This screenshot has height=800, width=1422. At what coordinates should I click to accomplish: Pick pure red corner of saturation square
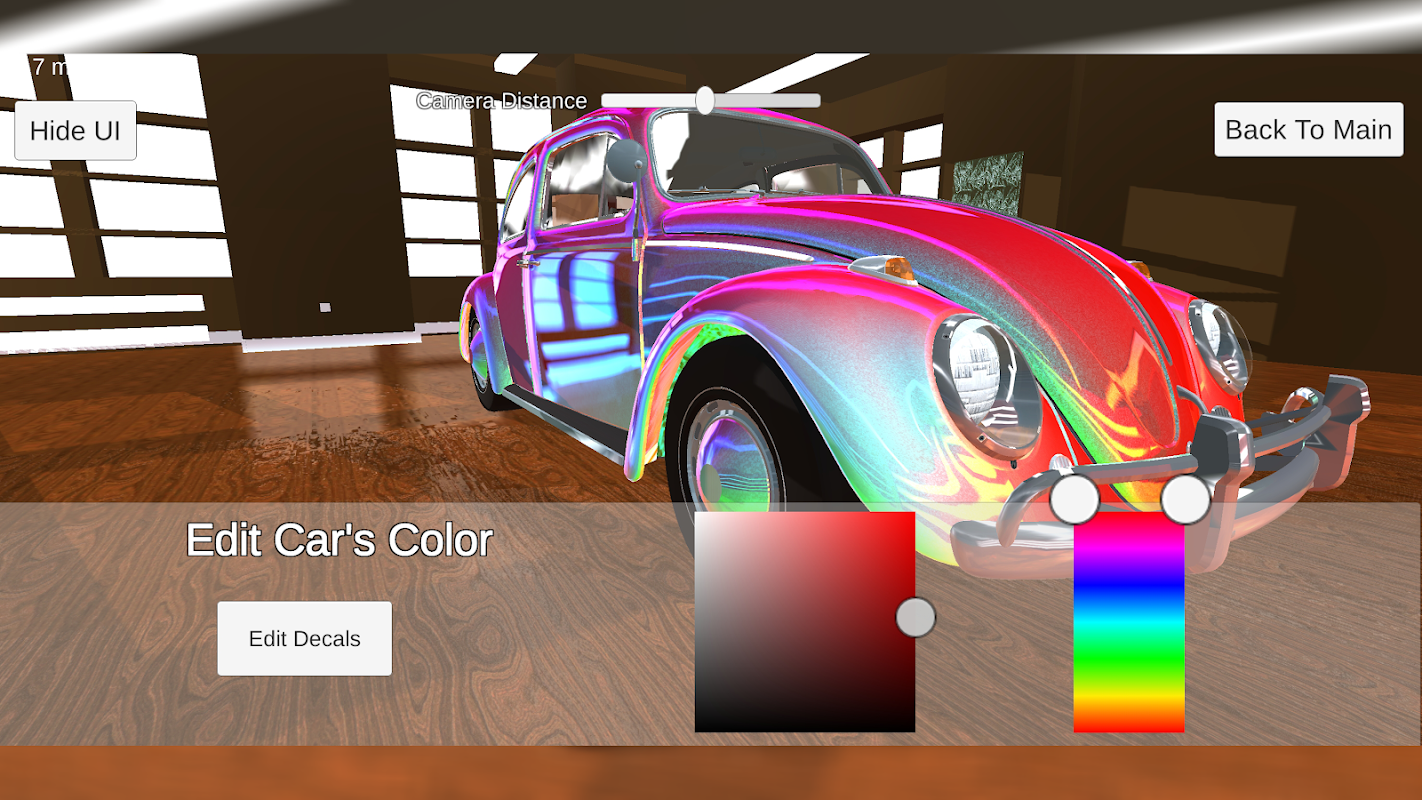pyautogui.click(x=909, y=517)
